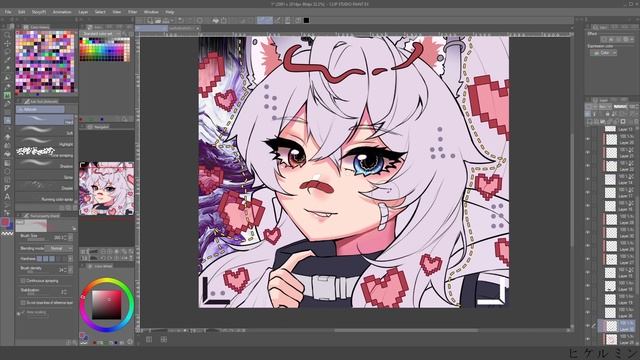Viewport: 640px width, 360px height.
Task: Select the Layer 18 row name
Action: pos(626,289)
